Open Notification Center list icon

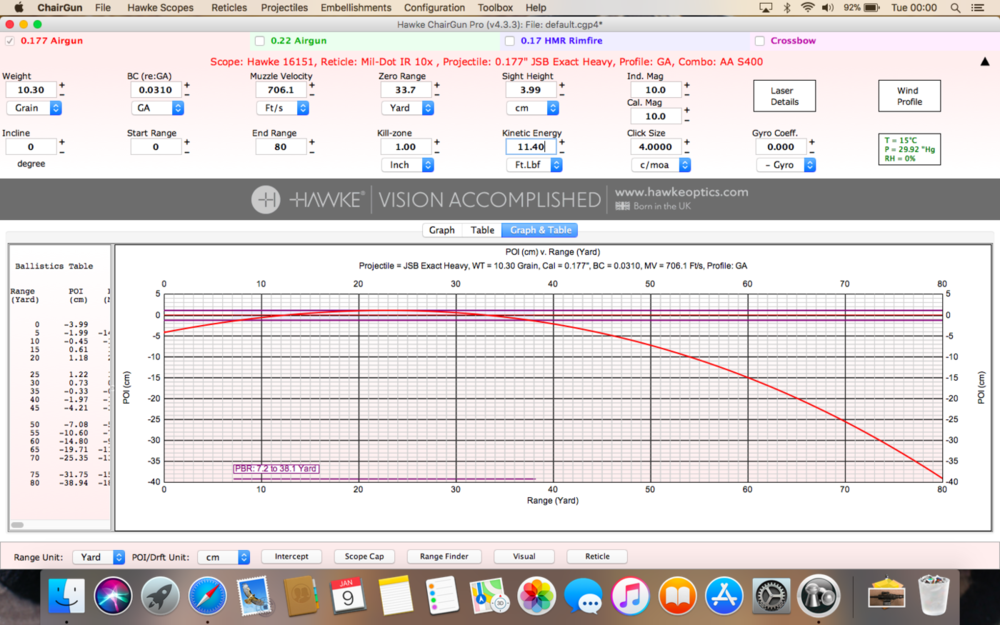[976, 8]
